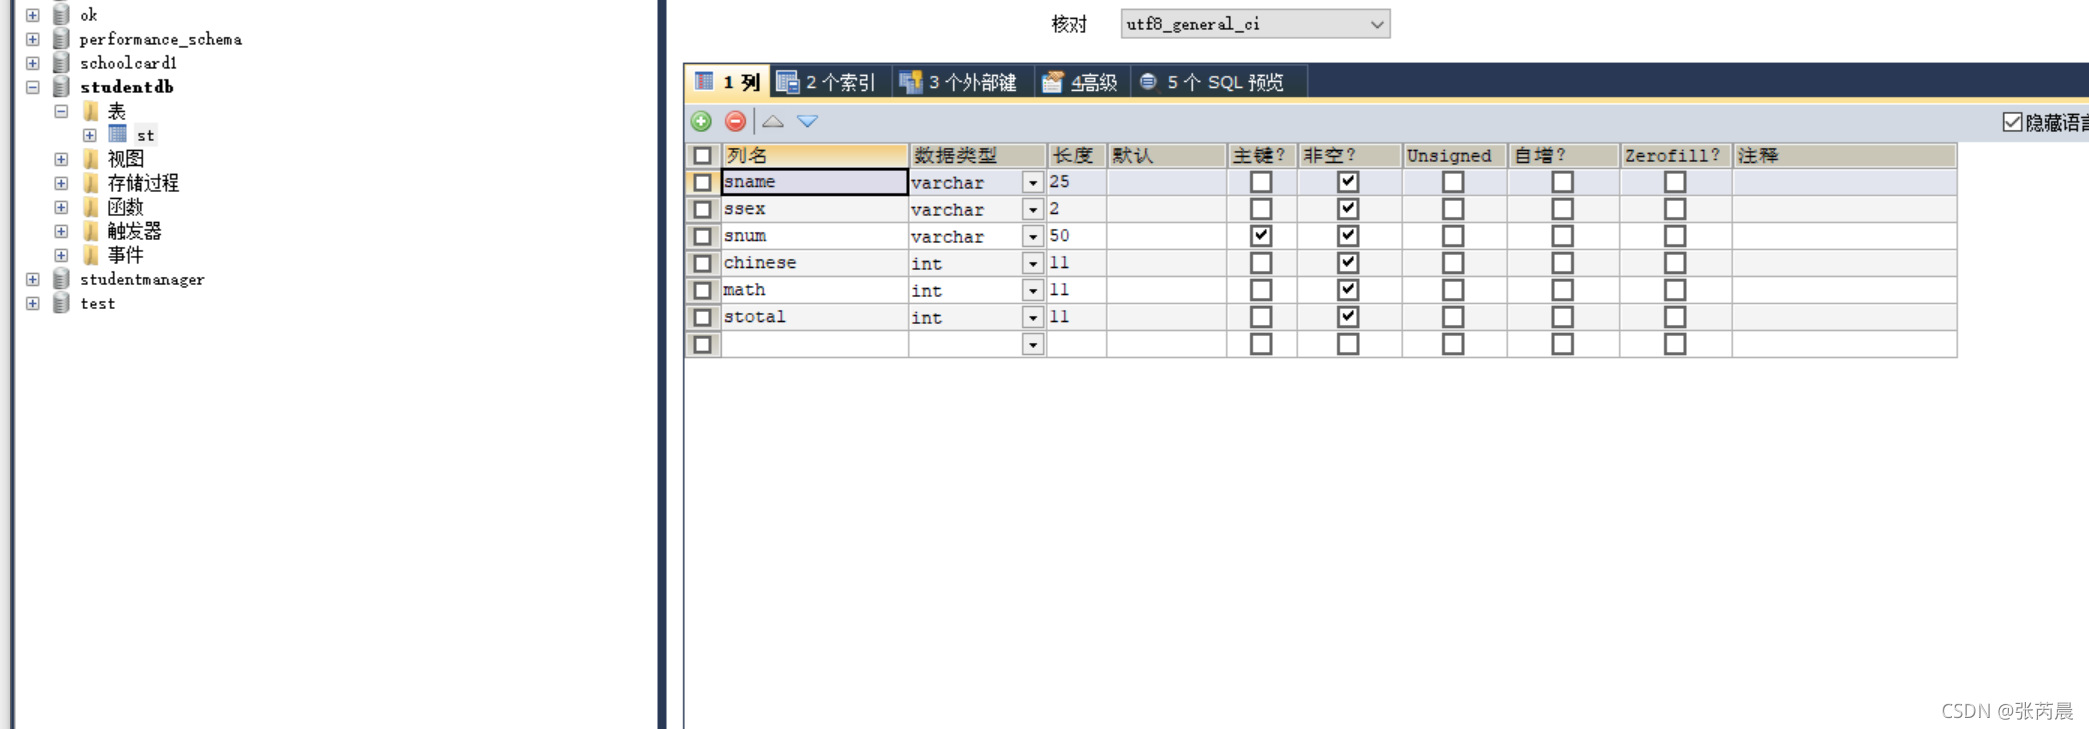
Task: Open the data type dropdown for snum
Action: [1033, 237]
